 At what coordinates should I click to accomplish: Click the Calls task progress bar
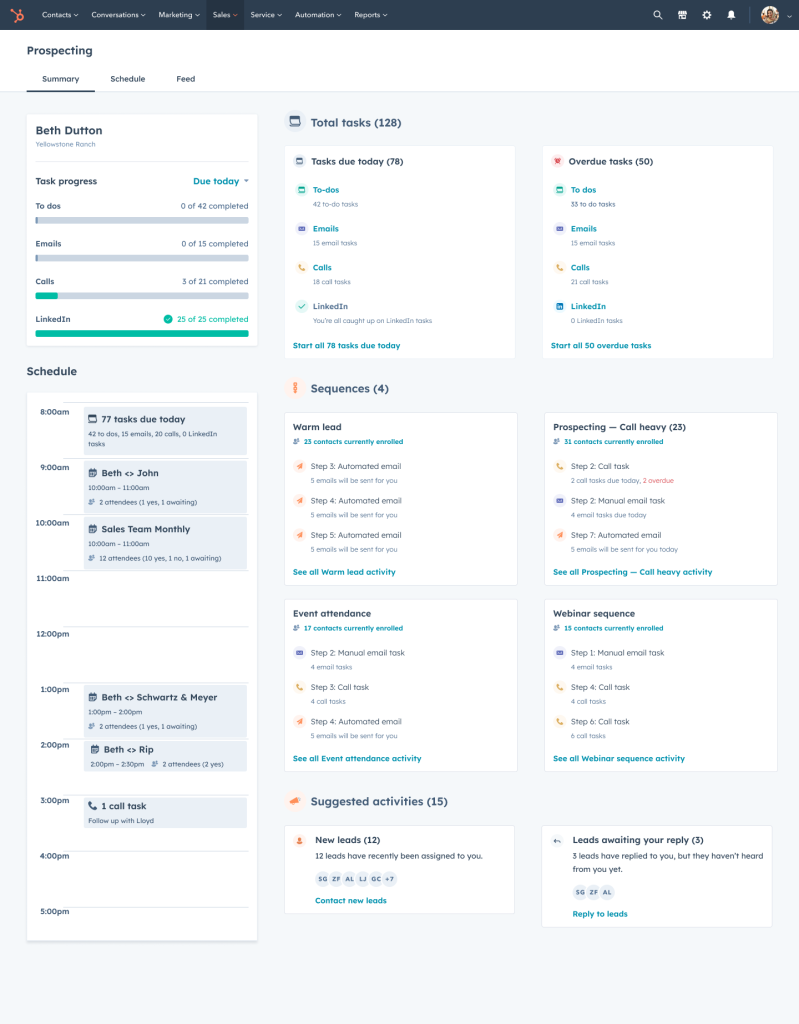pos(142,296)
